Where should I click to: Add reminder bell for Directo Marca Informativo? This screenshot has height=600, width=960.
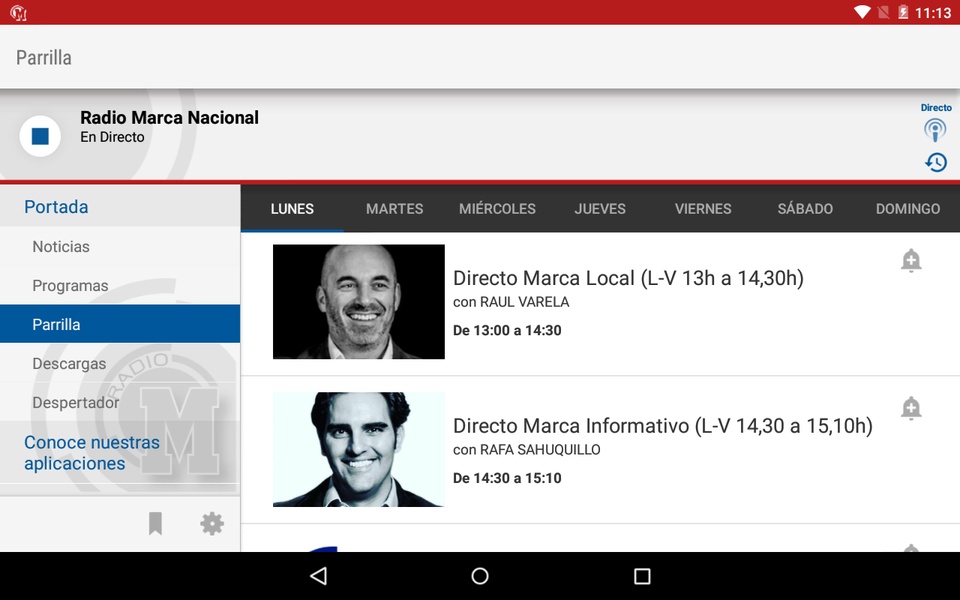[911, 408]
